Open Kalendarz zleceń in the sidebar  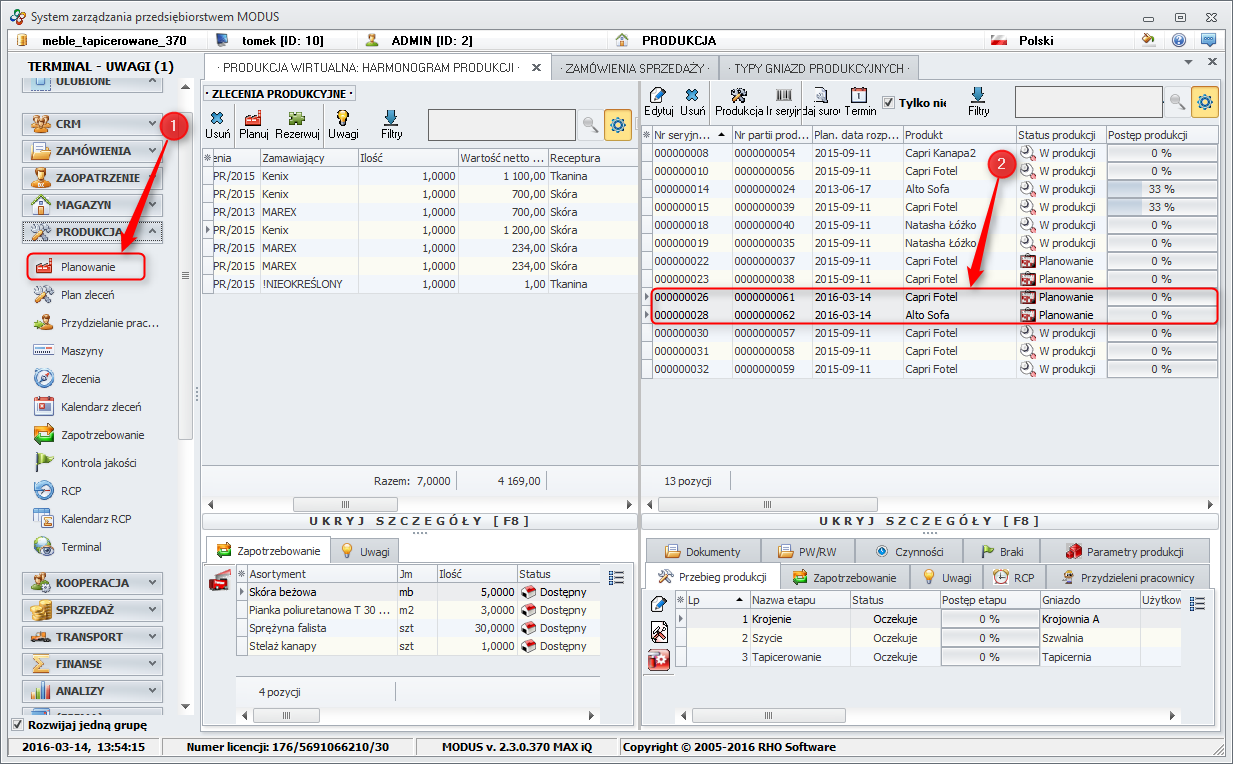100,407
